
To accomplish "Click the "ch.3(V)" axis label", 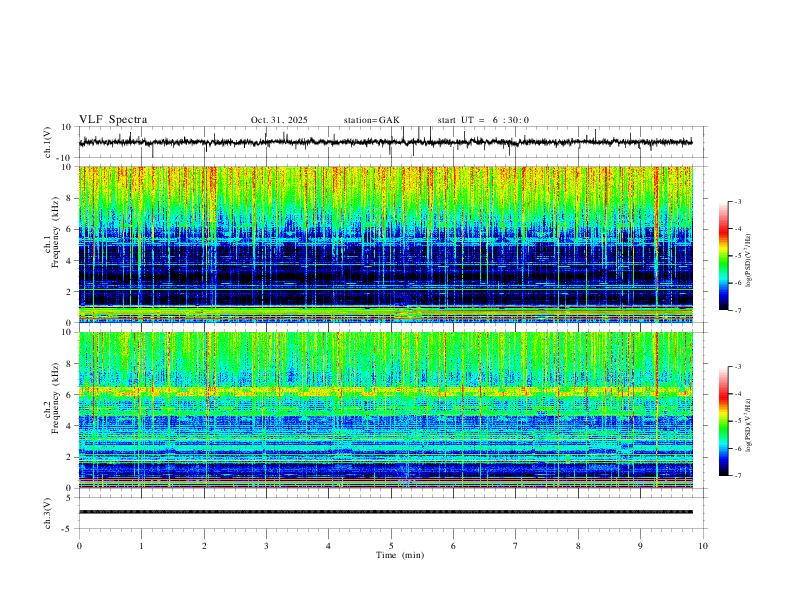I will pyautogui.click(x=48, y=513).
